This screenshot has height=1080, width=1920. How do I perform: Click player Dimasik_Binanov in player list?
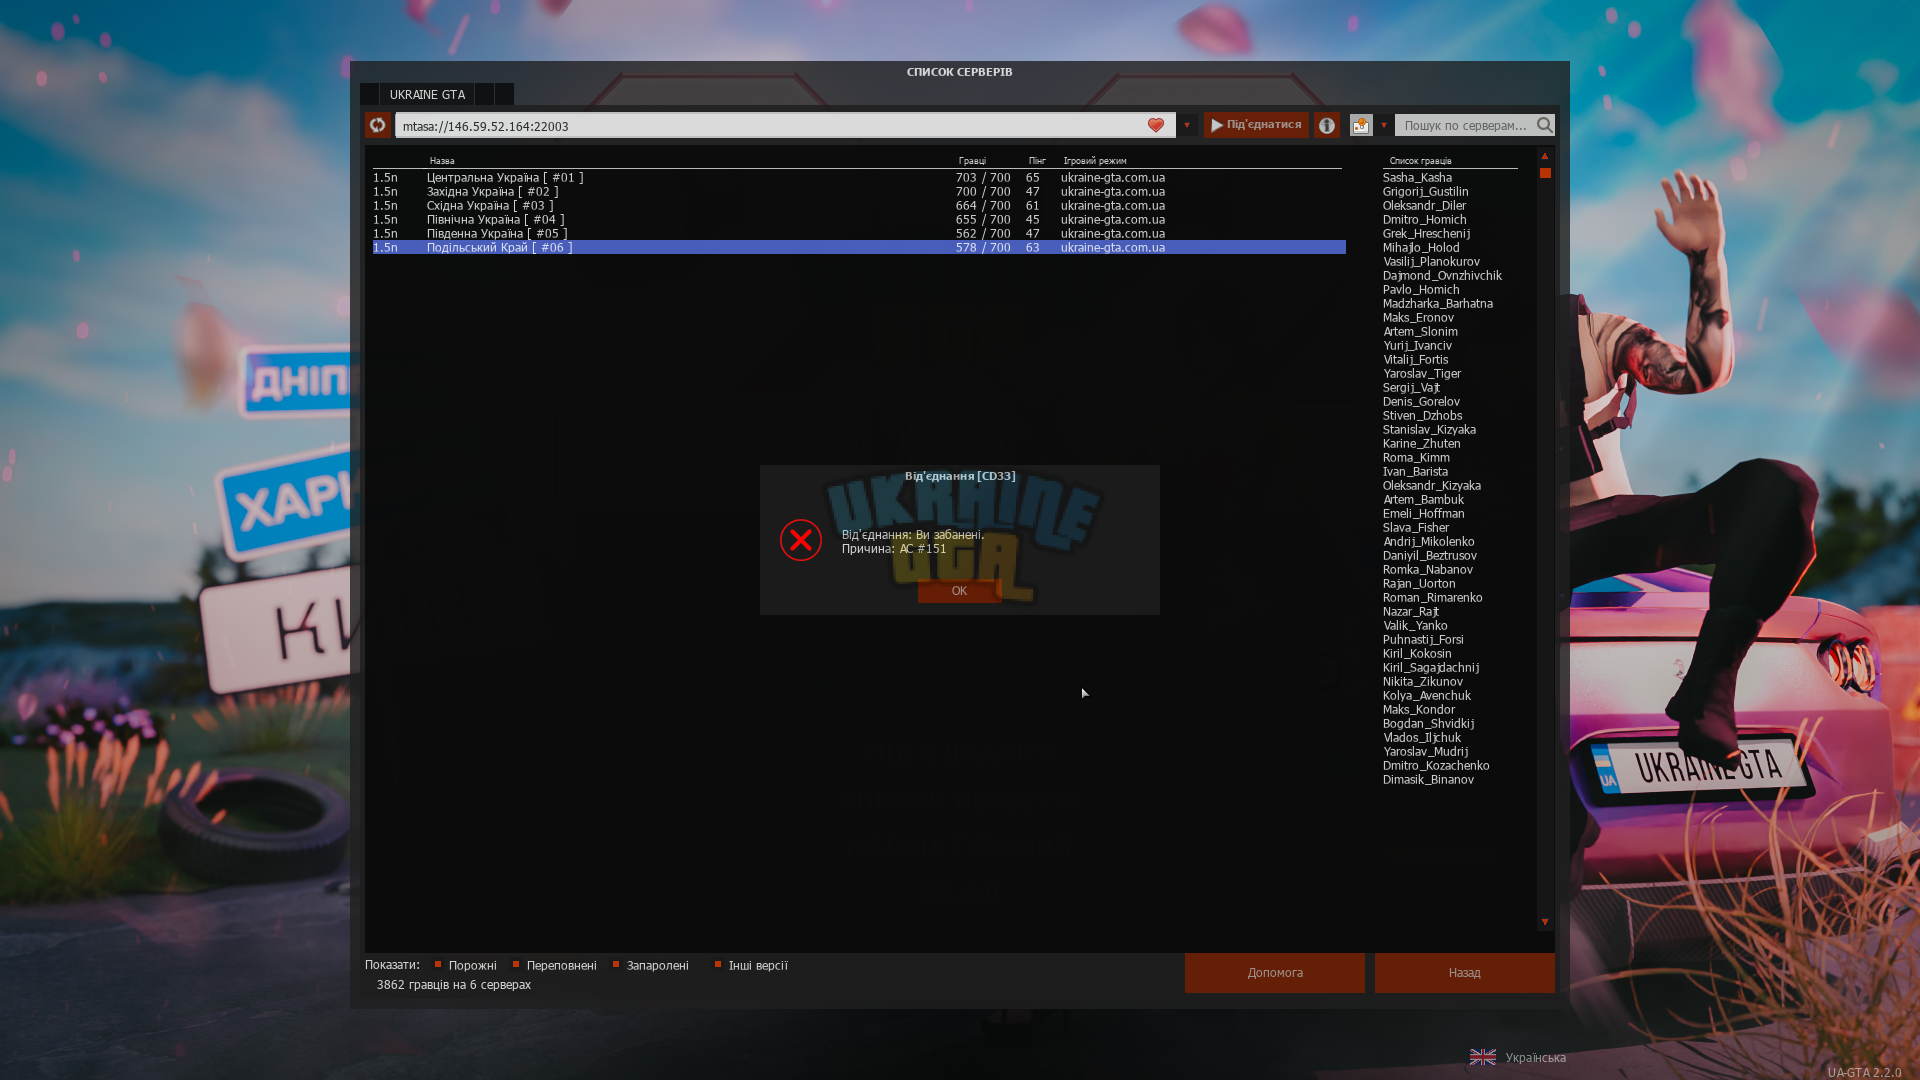coord(1428,779)
